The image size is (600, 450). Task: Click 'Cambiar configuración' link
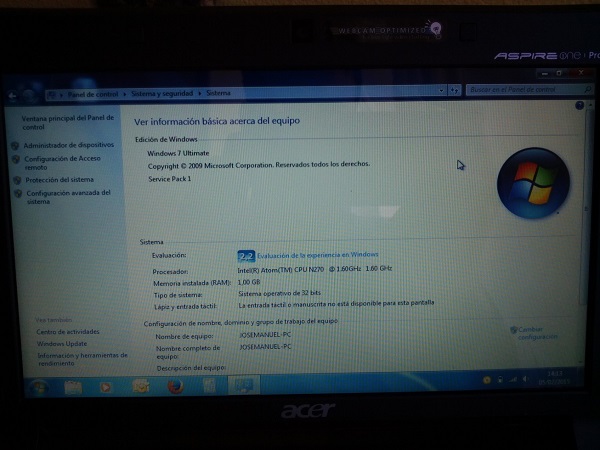[538, 333]
